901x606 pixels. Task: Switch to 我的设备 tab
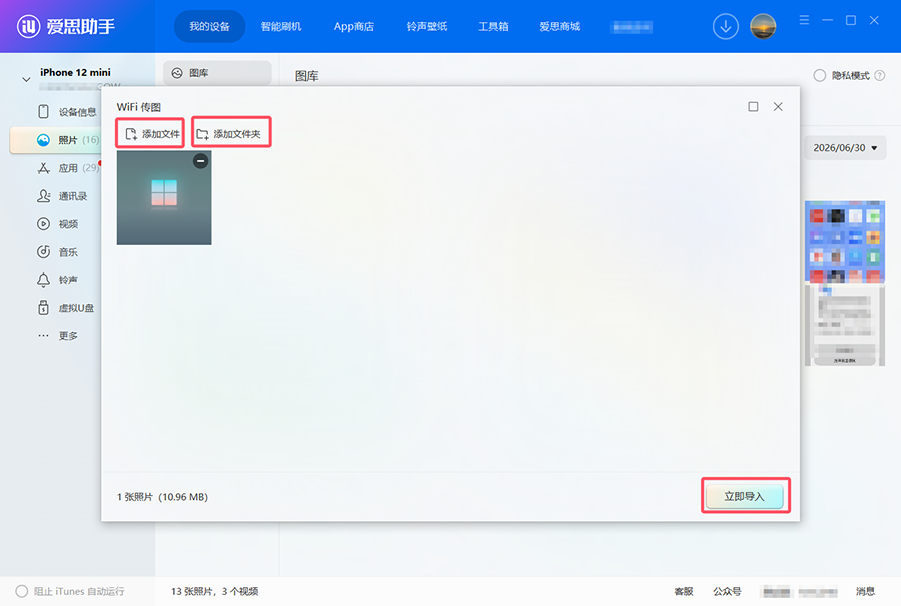point(209,26)
